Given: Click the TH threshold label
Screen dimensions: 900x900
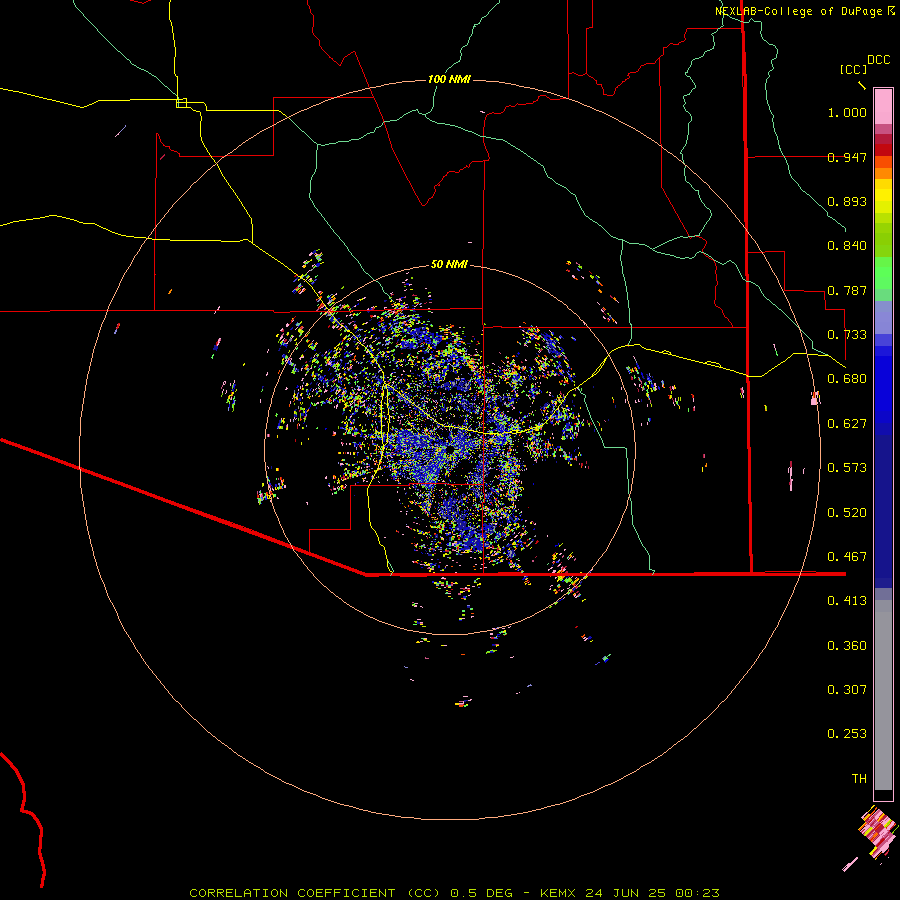Looking at the screenshot, I should tap(859, 779).
